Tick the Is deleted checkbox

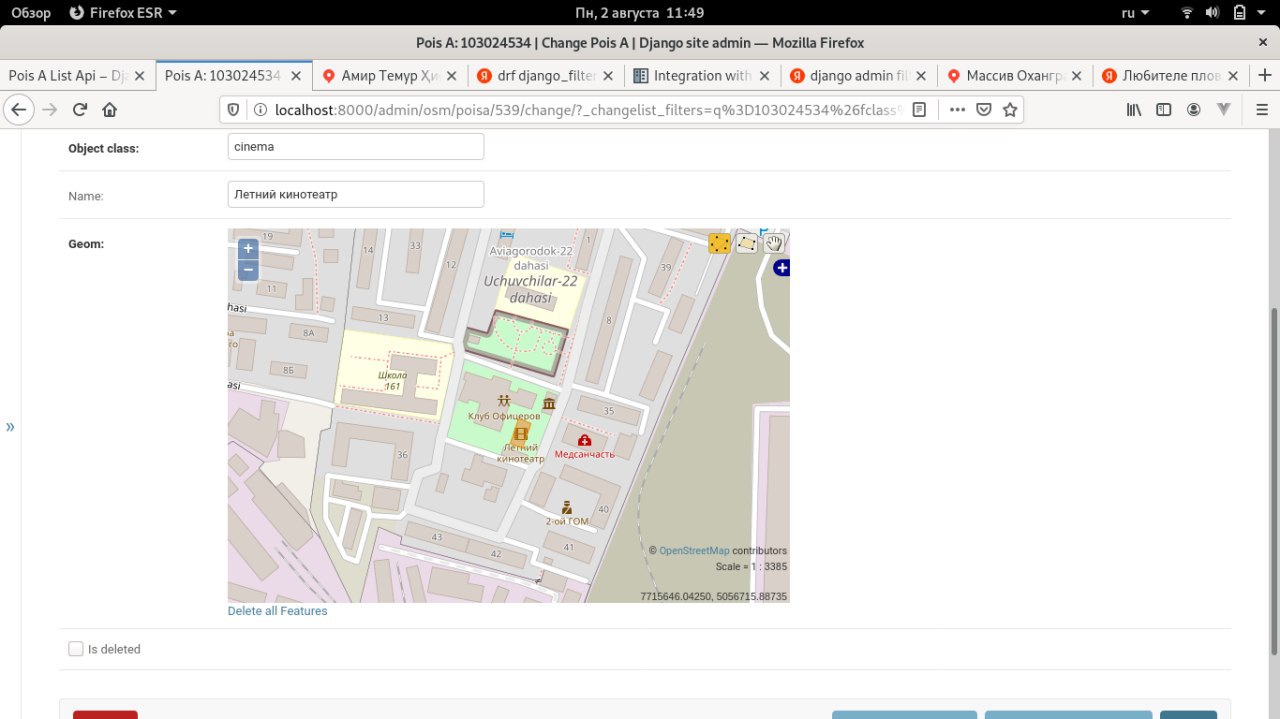pyautogui.click(x=76, y=649)
